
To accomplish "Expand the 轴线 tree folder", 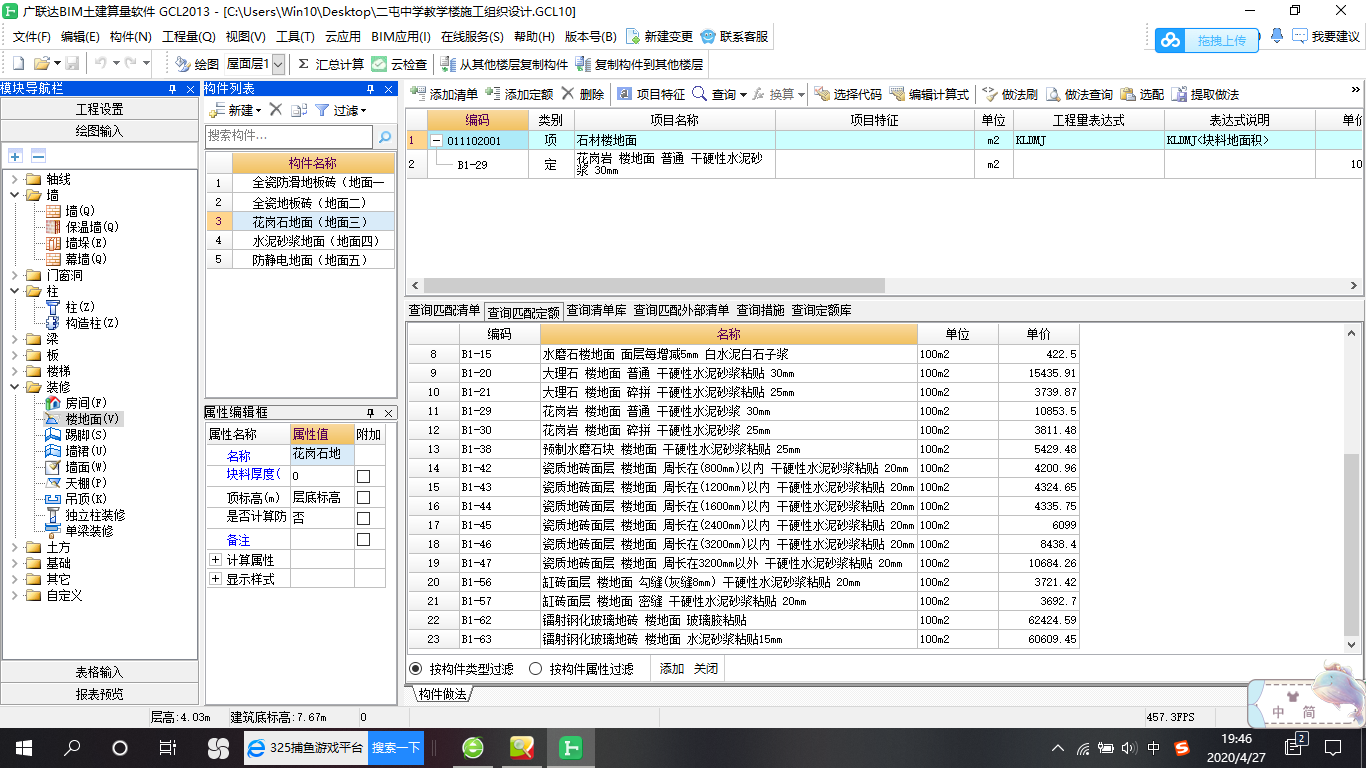I will pyautogui.click(x=15, y=179).
